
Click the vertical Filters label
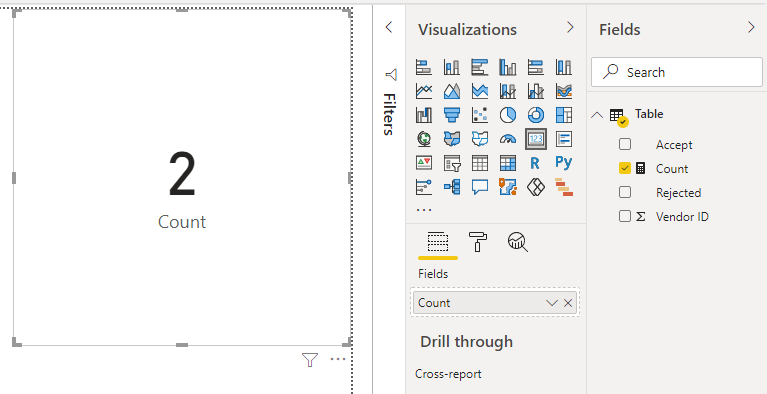point(389,114)
